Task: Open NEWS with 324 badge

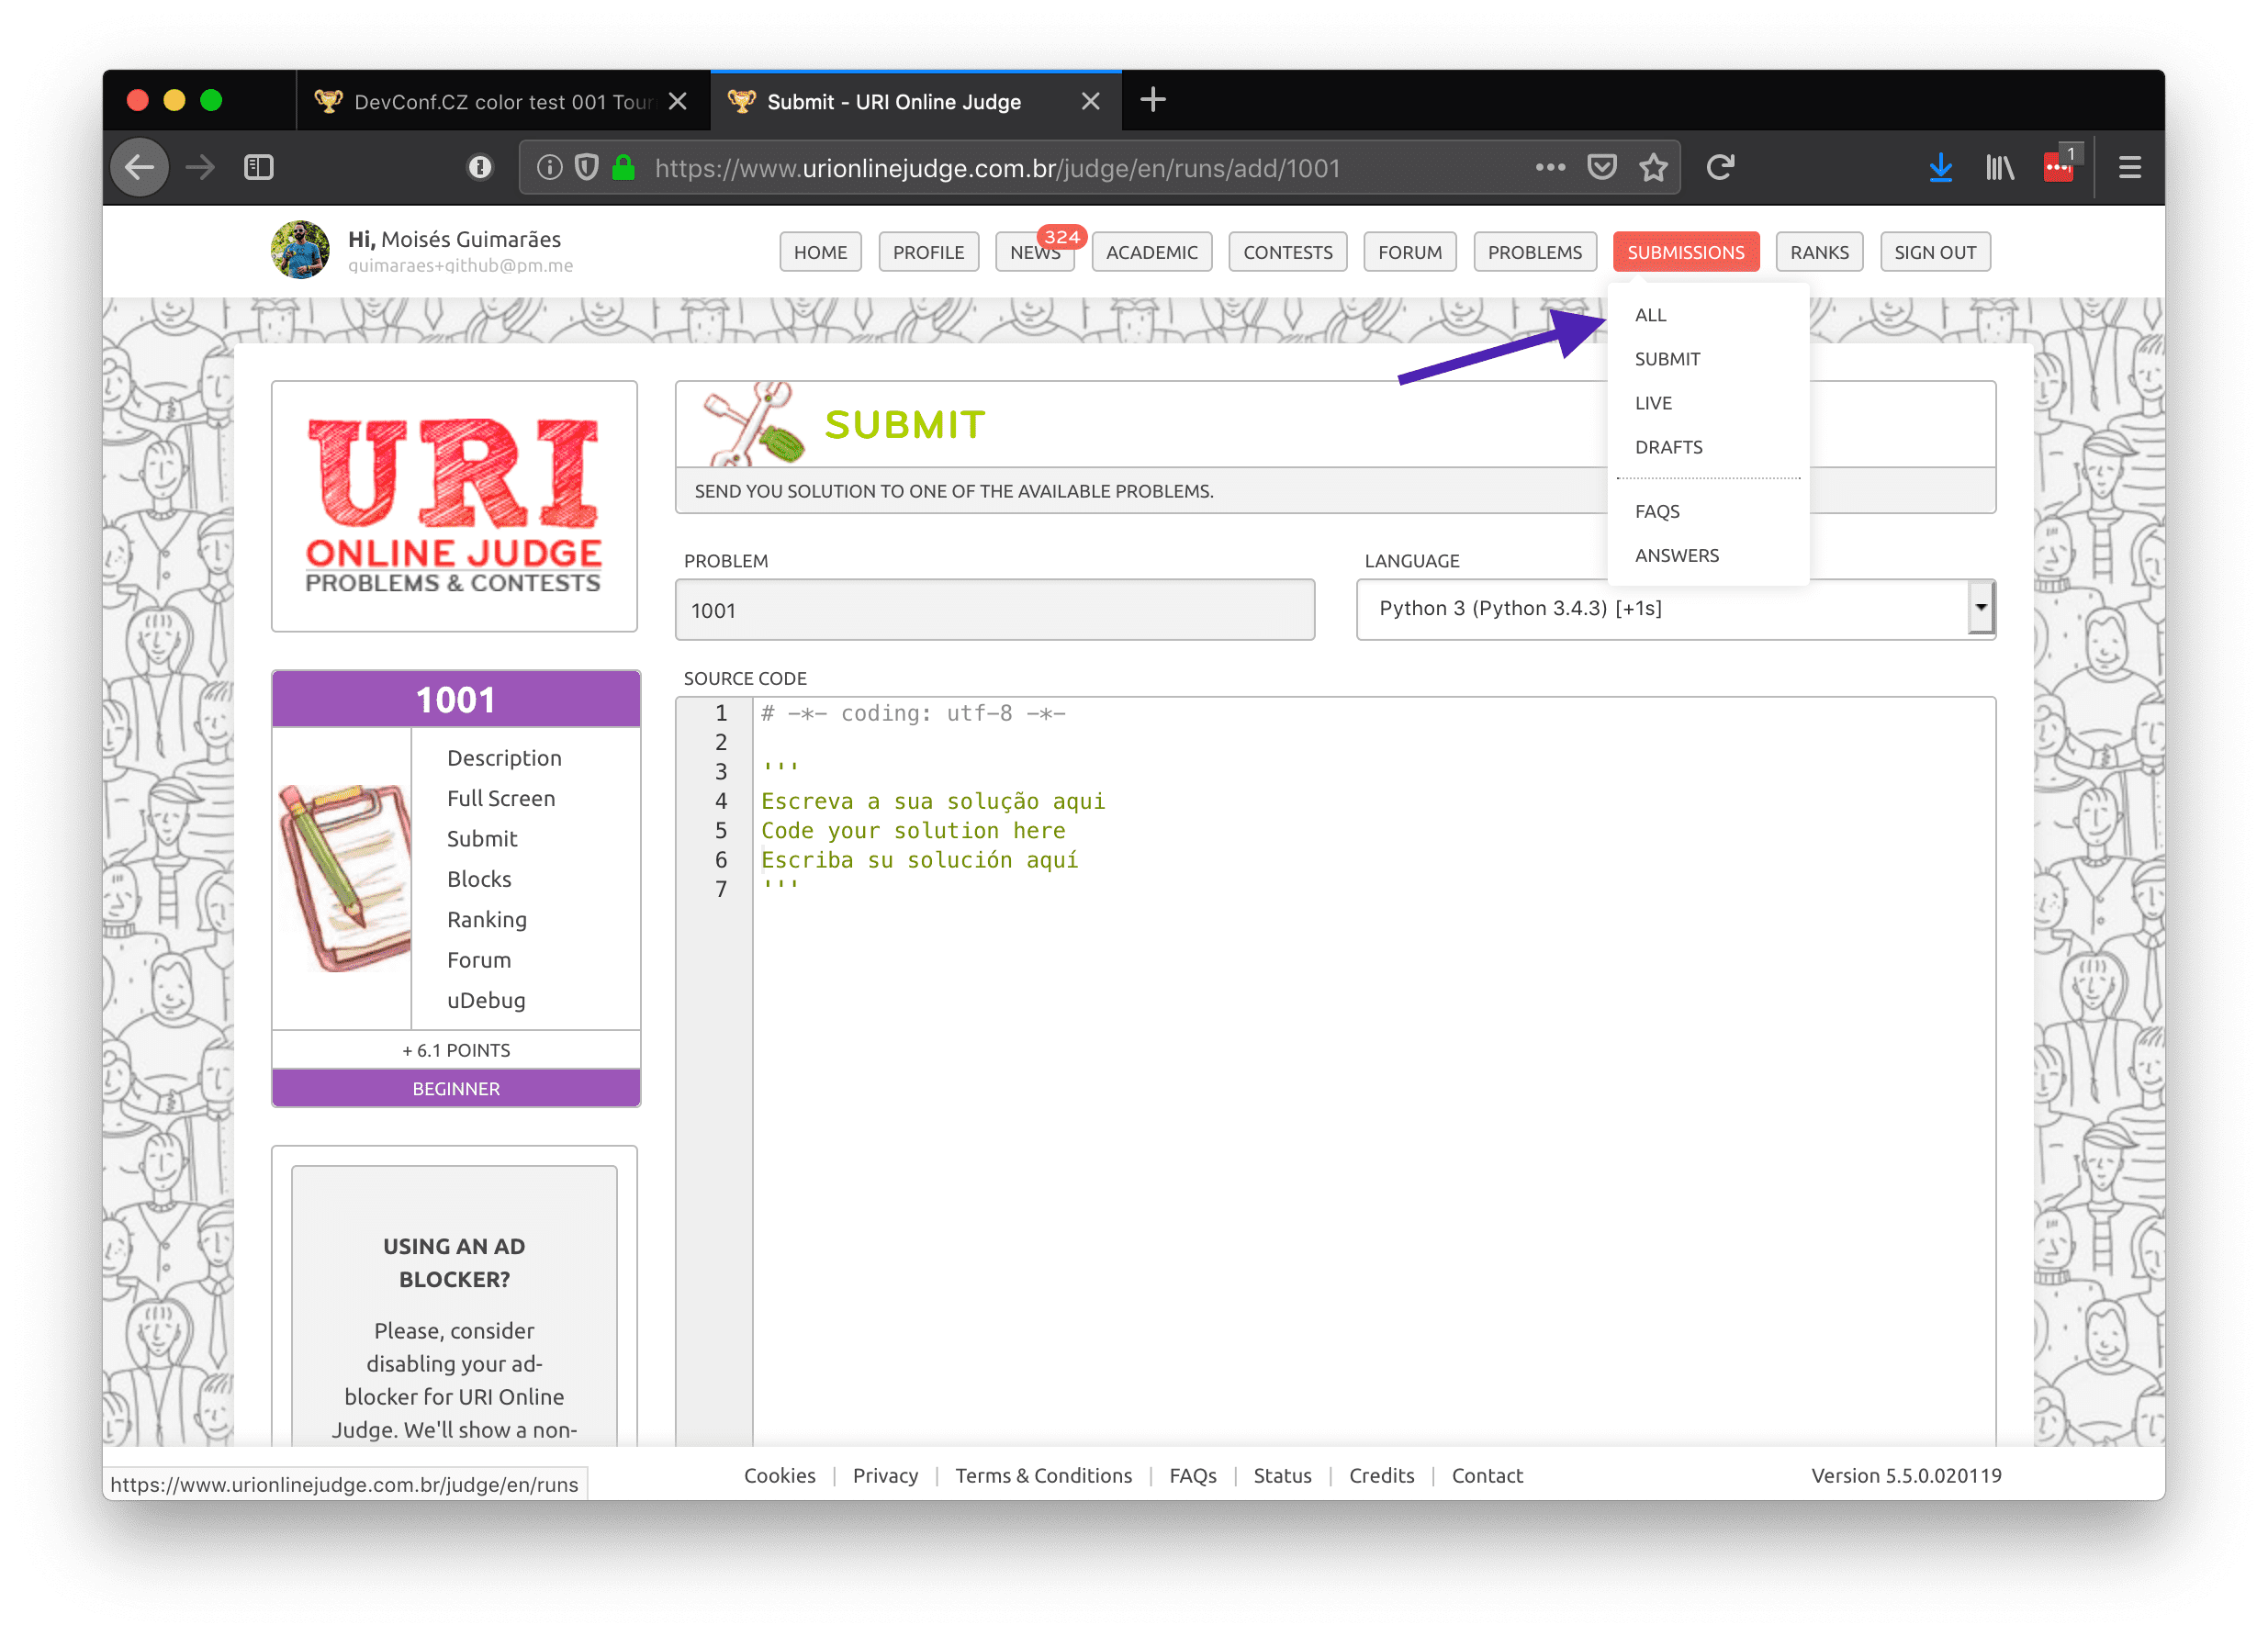Action: point(1035,252)
